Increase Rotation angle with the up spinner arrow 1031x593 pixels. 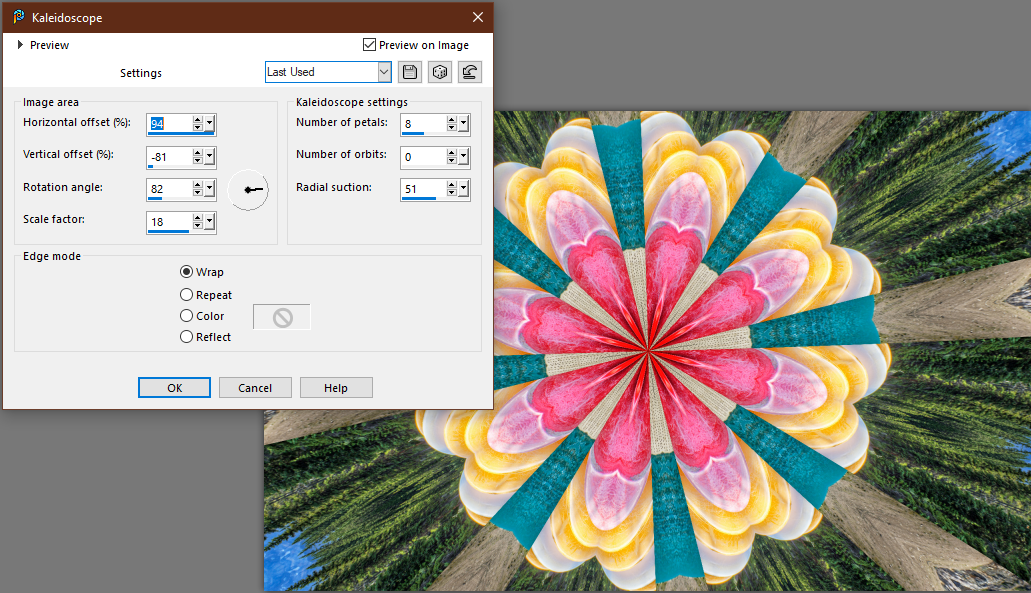pos(198,185)
